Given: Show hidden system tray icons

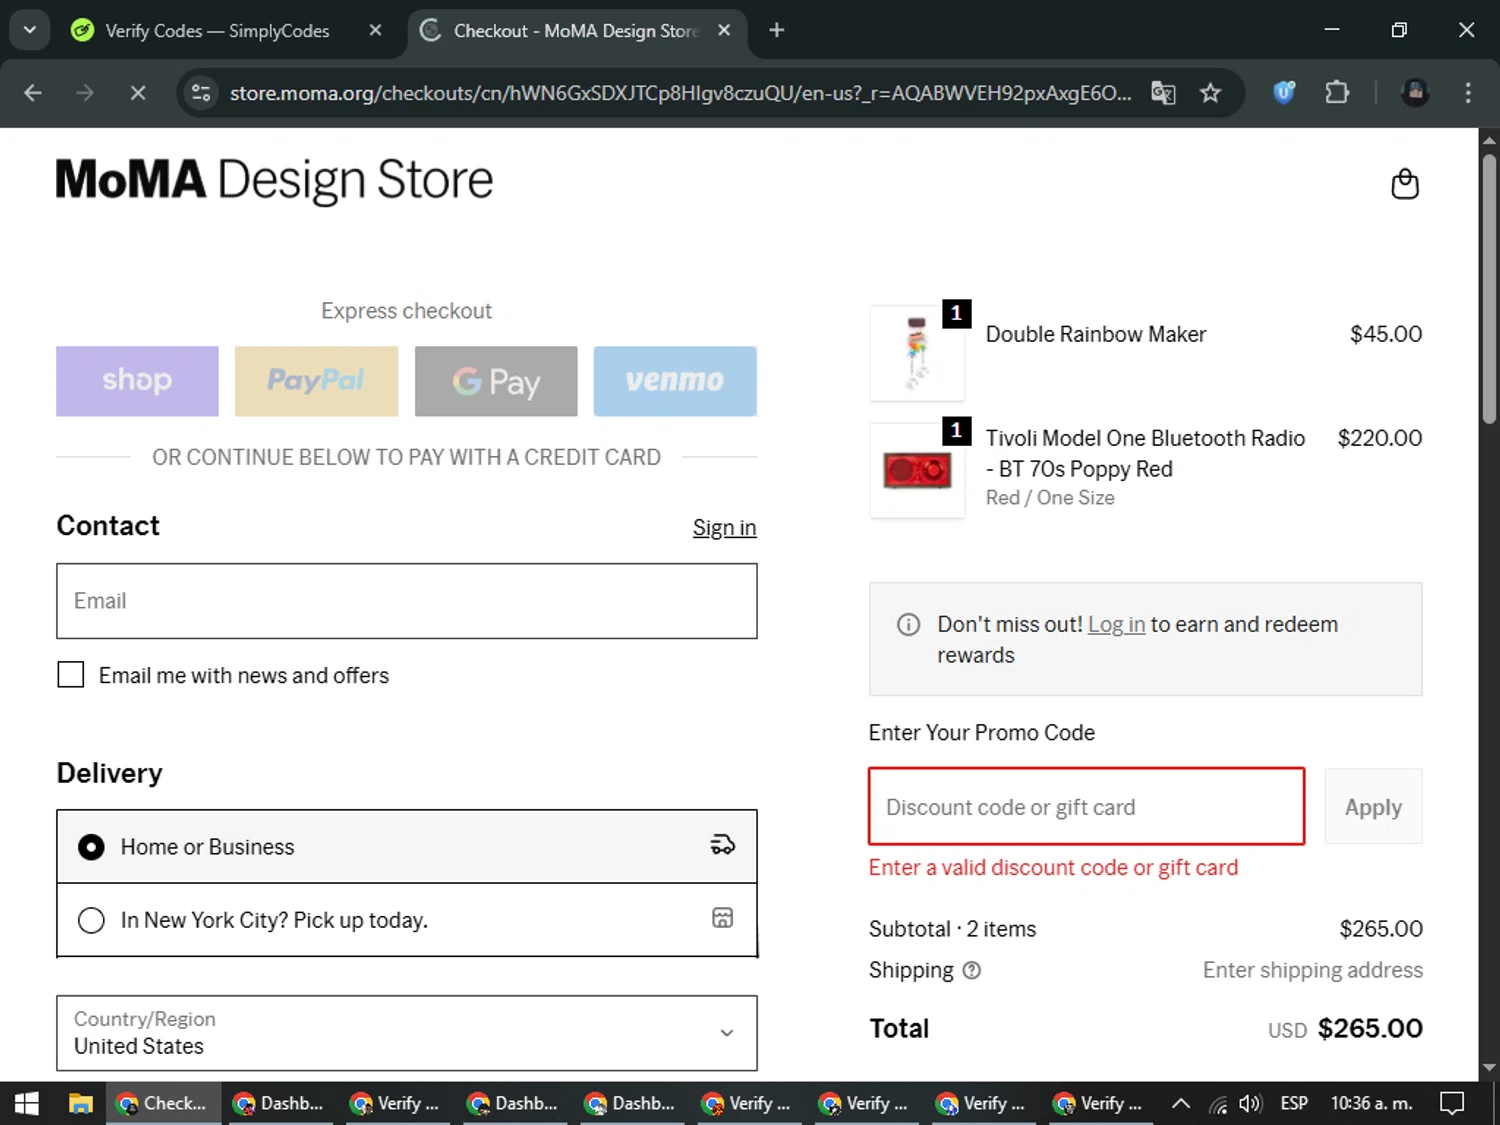Looking at the screenshot, I should coord(1181,1104).
